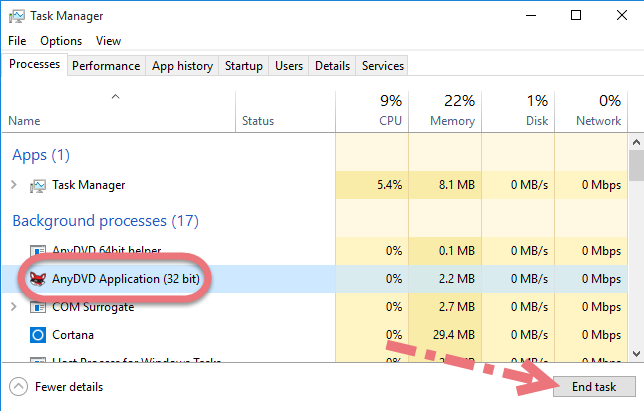This screenshot has height=411, width=644.
Task: Open the View menu
Action: coord(108,41)
